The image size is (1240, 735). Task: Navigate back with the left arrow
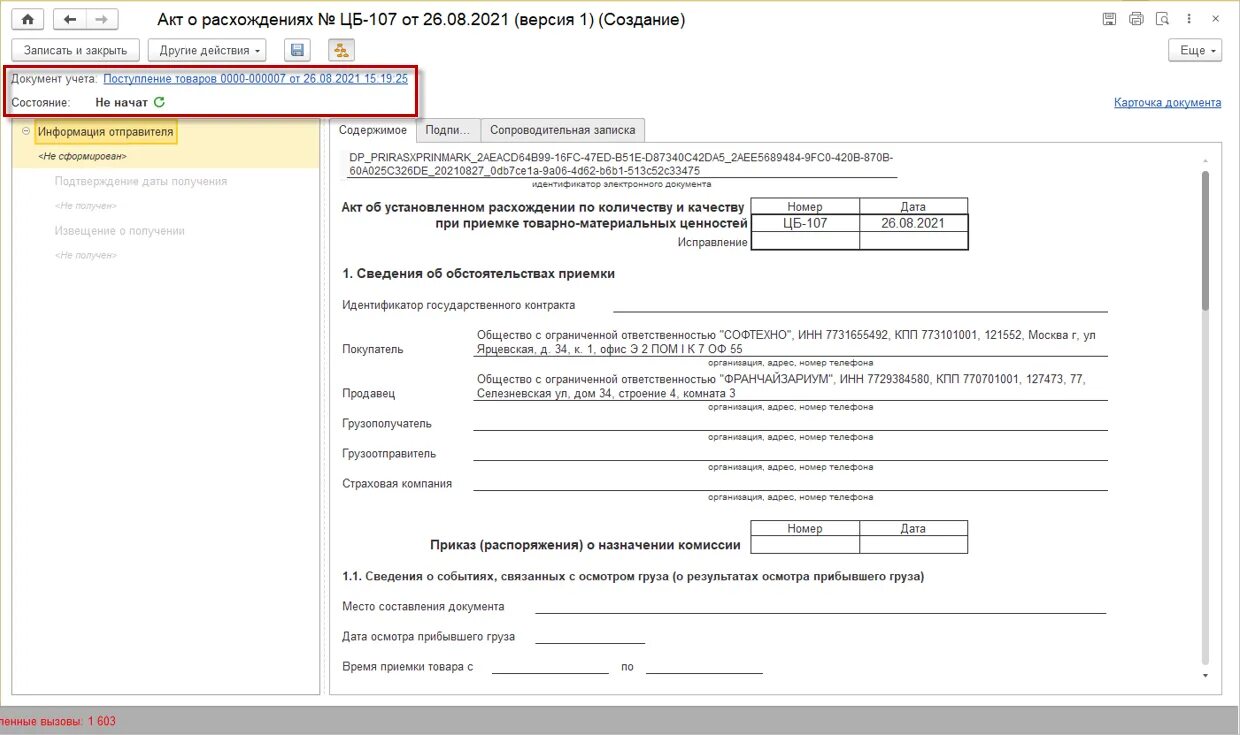[x=69, y=19]
